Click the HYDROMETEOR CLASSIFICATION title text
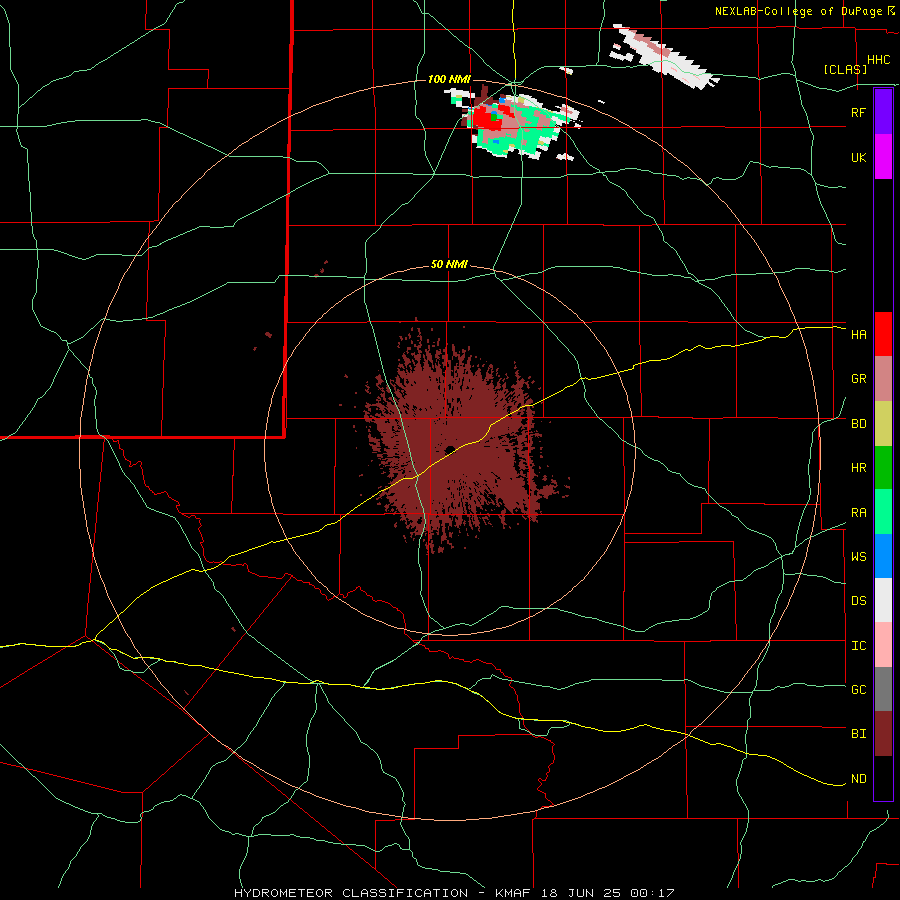900x900 pixels. pos(351,893)
